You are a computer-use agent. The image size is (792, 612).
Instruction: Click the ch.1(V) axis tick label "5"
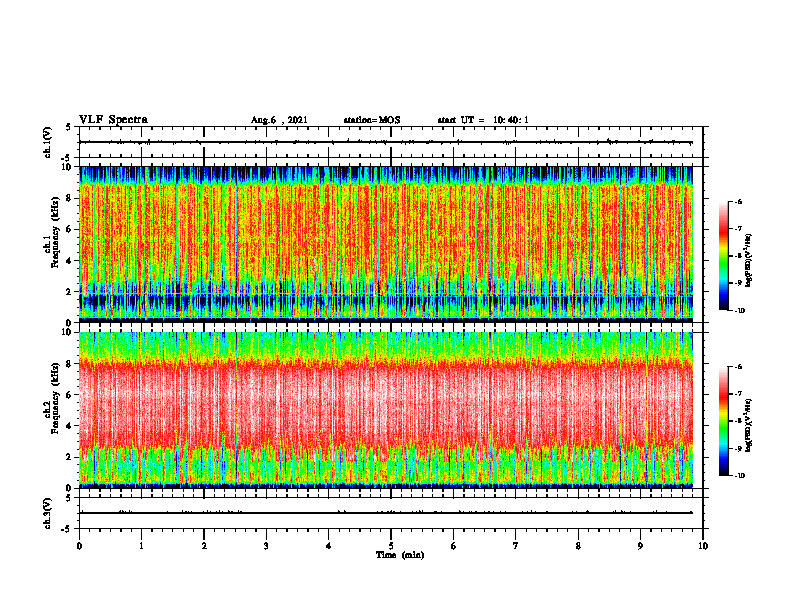click(x=69, y=128)
